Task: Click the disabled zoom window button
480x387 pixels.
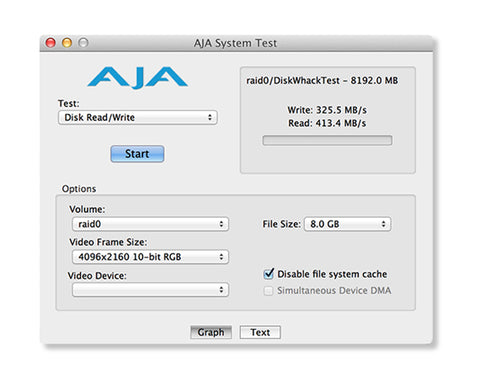Action: pyautogui.click(x=83, y=43)
